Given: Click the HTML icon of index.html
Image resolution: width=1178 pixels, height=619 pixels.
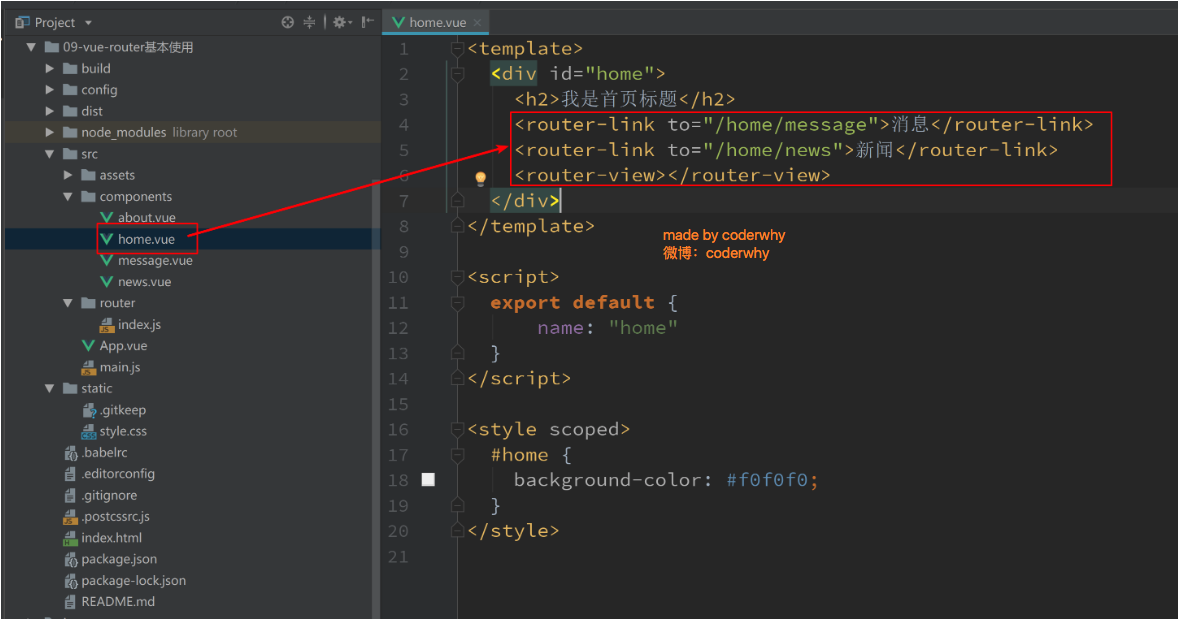Looking at the screenshot, I should 70,538.
